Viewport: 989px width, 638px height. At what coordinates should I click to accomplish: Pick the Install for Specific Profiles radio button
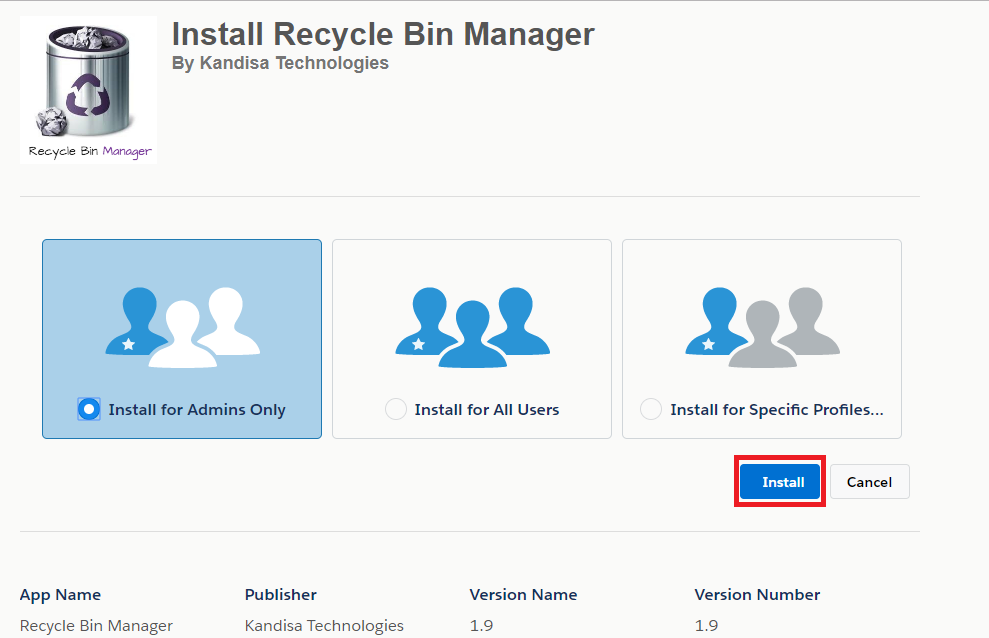point(650,409)
